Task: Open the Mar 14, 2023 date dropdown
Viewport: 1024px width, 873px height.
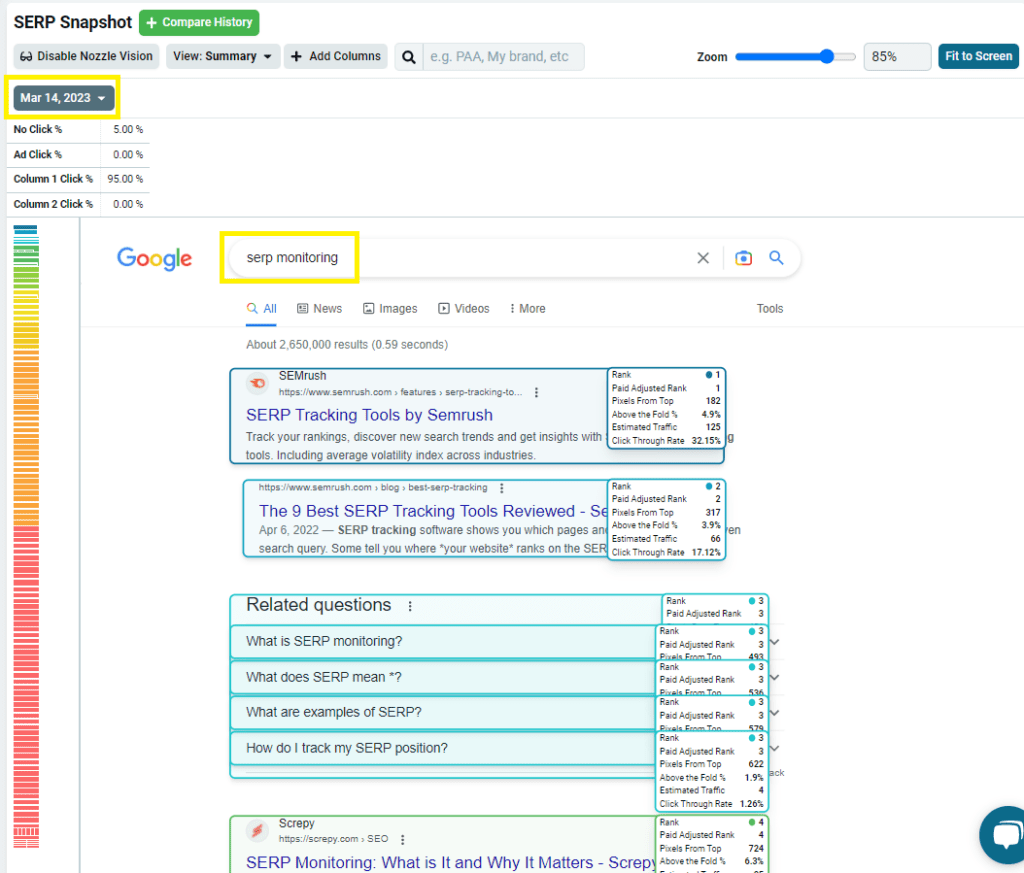Action: pyautogui.click(x=63, y=98)
